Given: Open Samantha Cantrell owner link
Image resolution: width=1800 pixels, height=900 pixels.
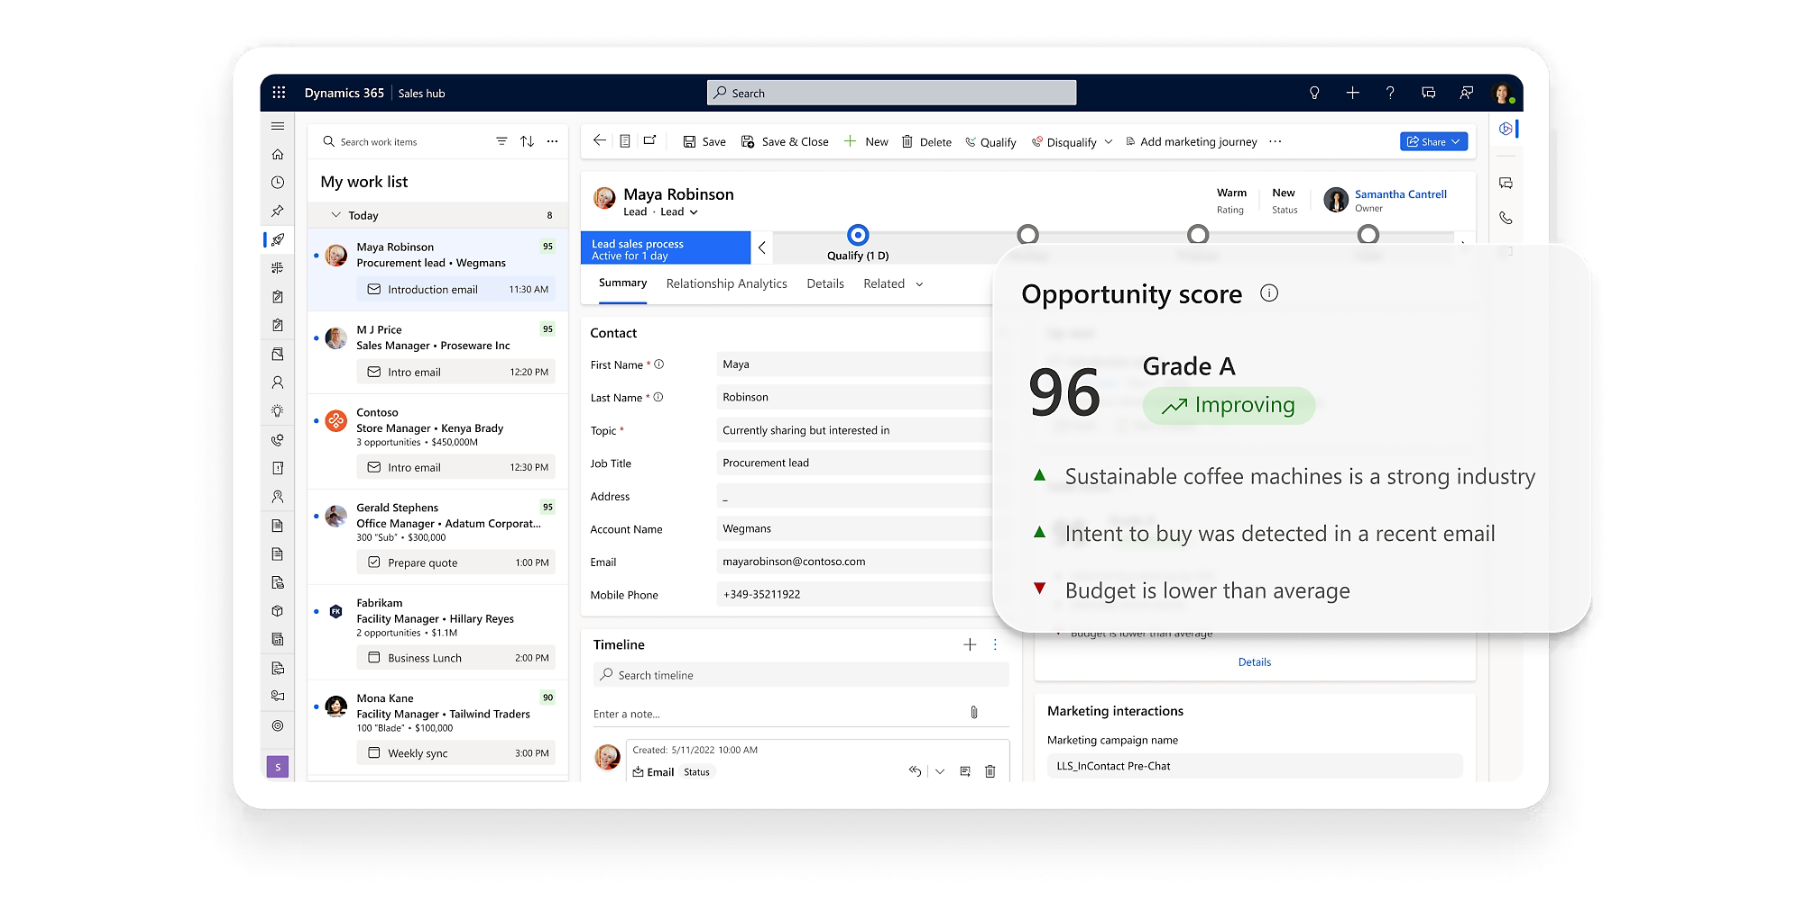Looking at the screenshot, I should tap(1400, 194).
